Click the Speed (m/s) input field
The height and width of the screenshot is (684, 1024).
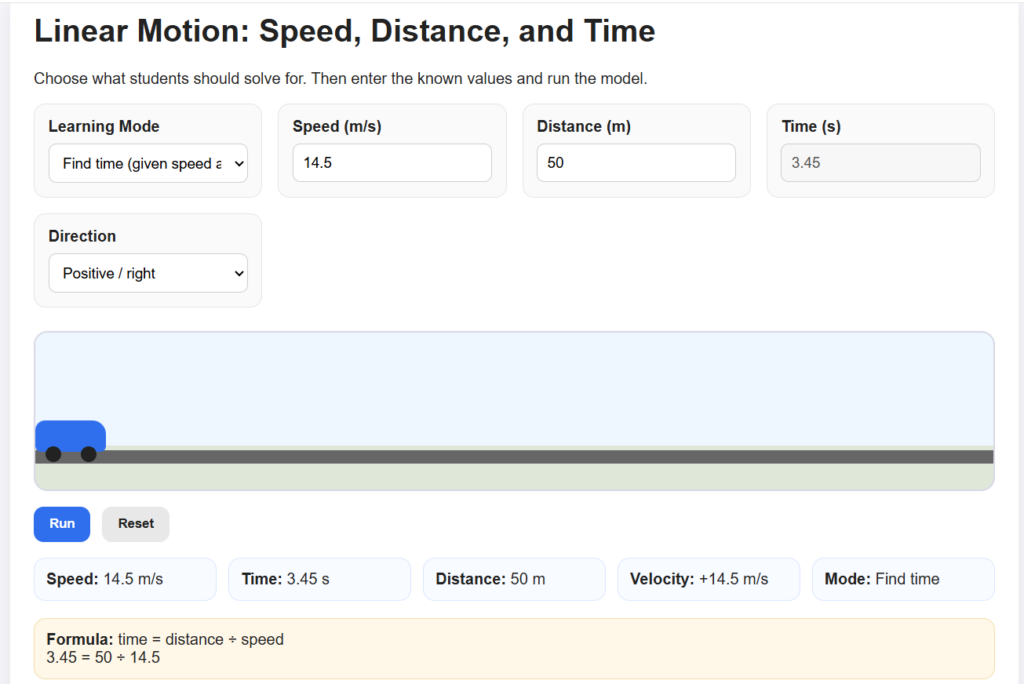coord(392,163)
